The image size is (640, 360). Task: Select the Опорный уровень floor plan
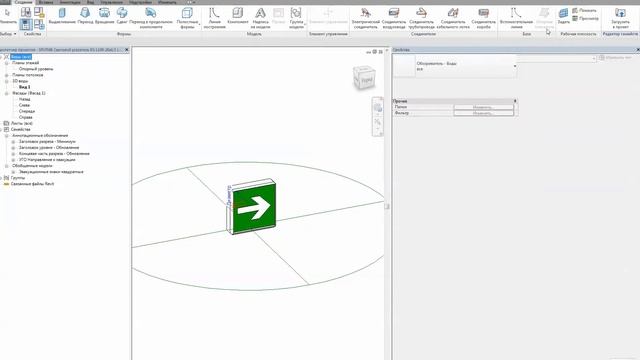pyautogui.click(x=36, y=69)
